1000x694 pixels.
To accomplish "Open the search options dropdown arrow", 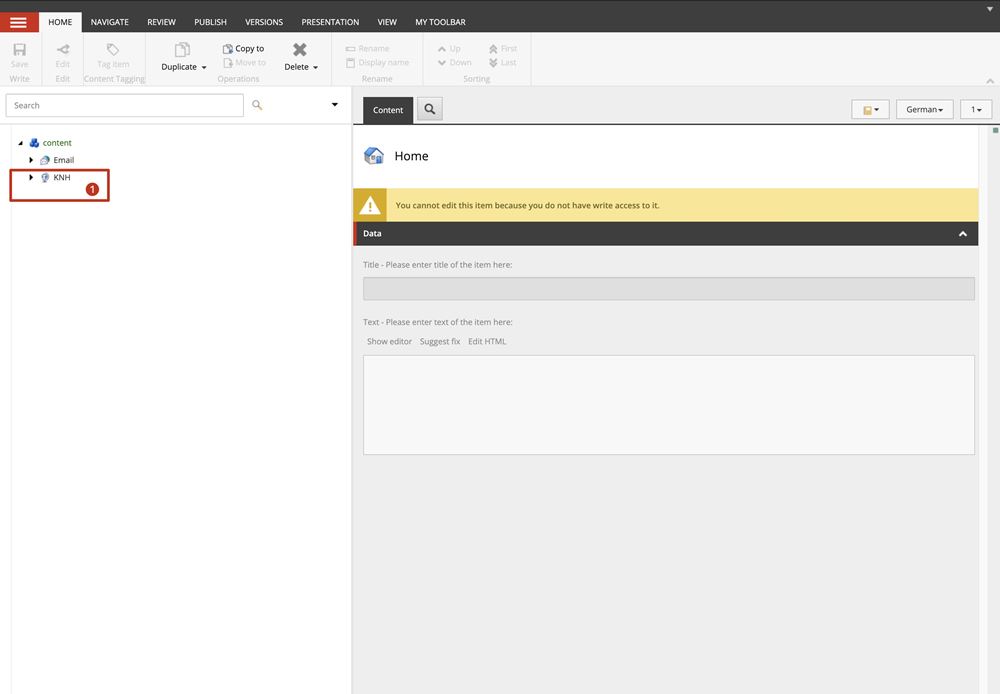I will [x=334, y=105].
